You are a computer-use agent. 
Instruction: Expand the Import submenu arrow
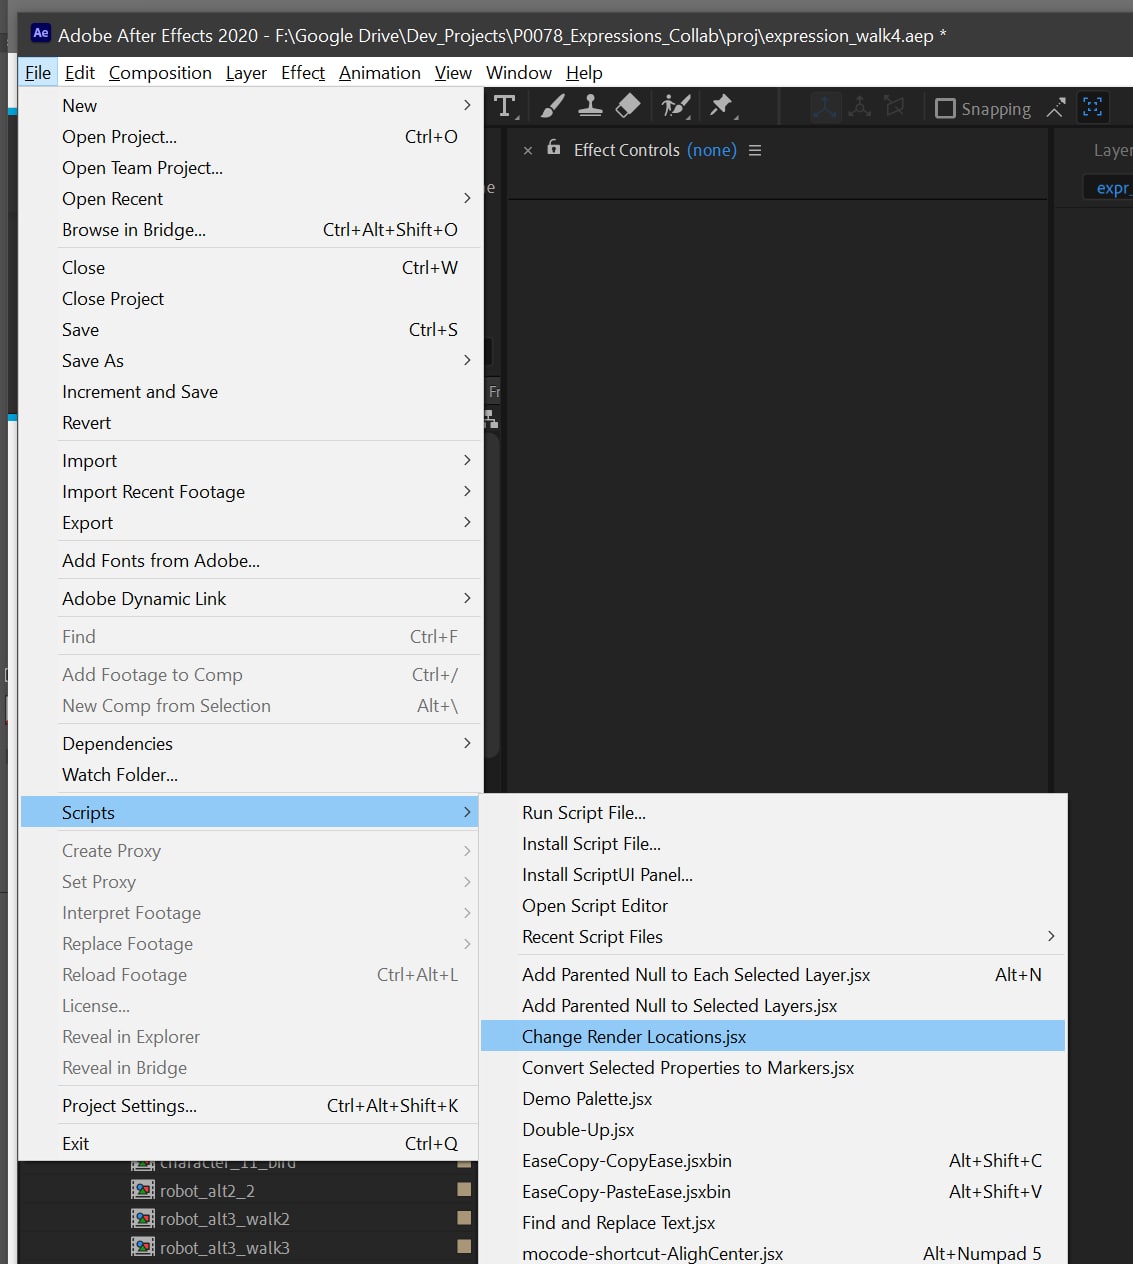(x=467, y=460)
